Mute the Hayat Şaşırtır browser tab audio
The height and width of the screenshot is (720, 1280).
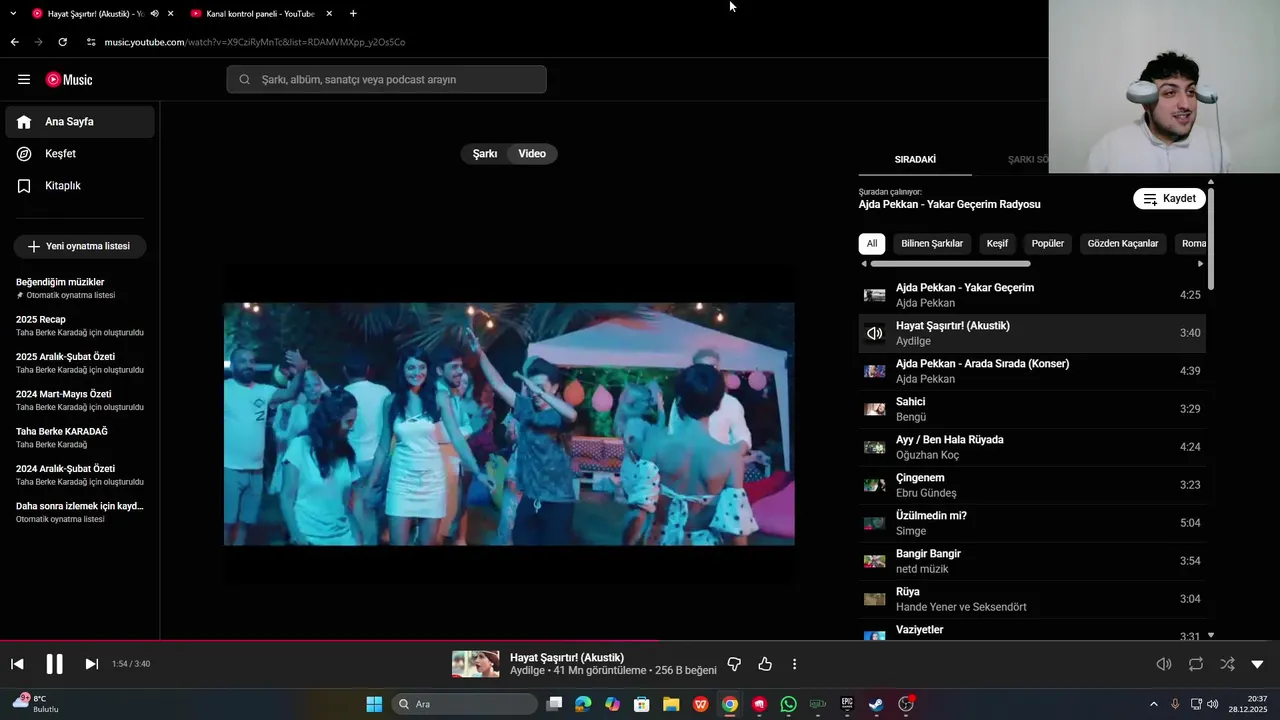[x=154, y=14]
